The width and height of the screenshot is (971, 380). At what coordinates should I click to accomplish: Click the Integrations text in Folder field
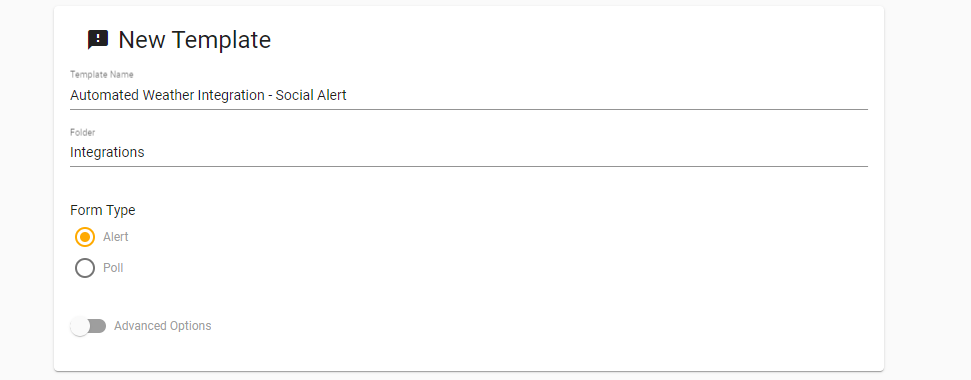[x=107, y=153]
